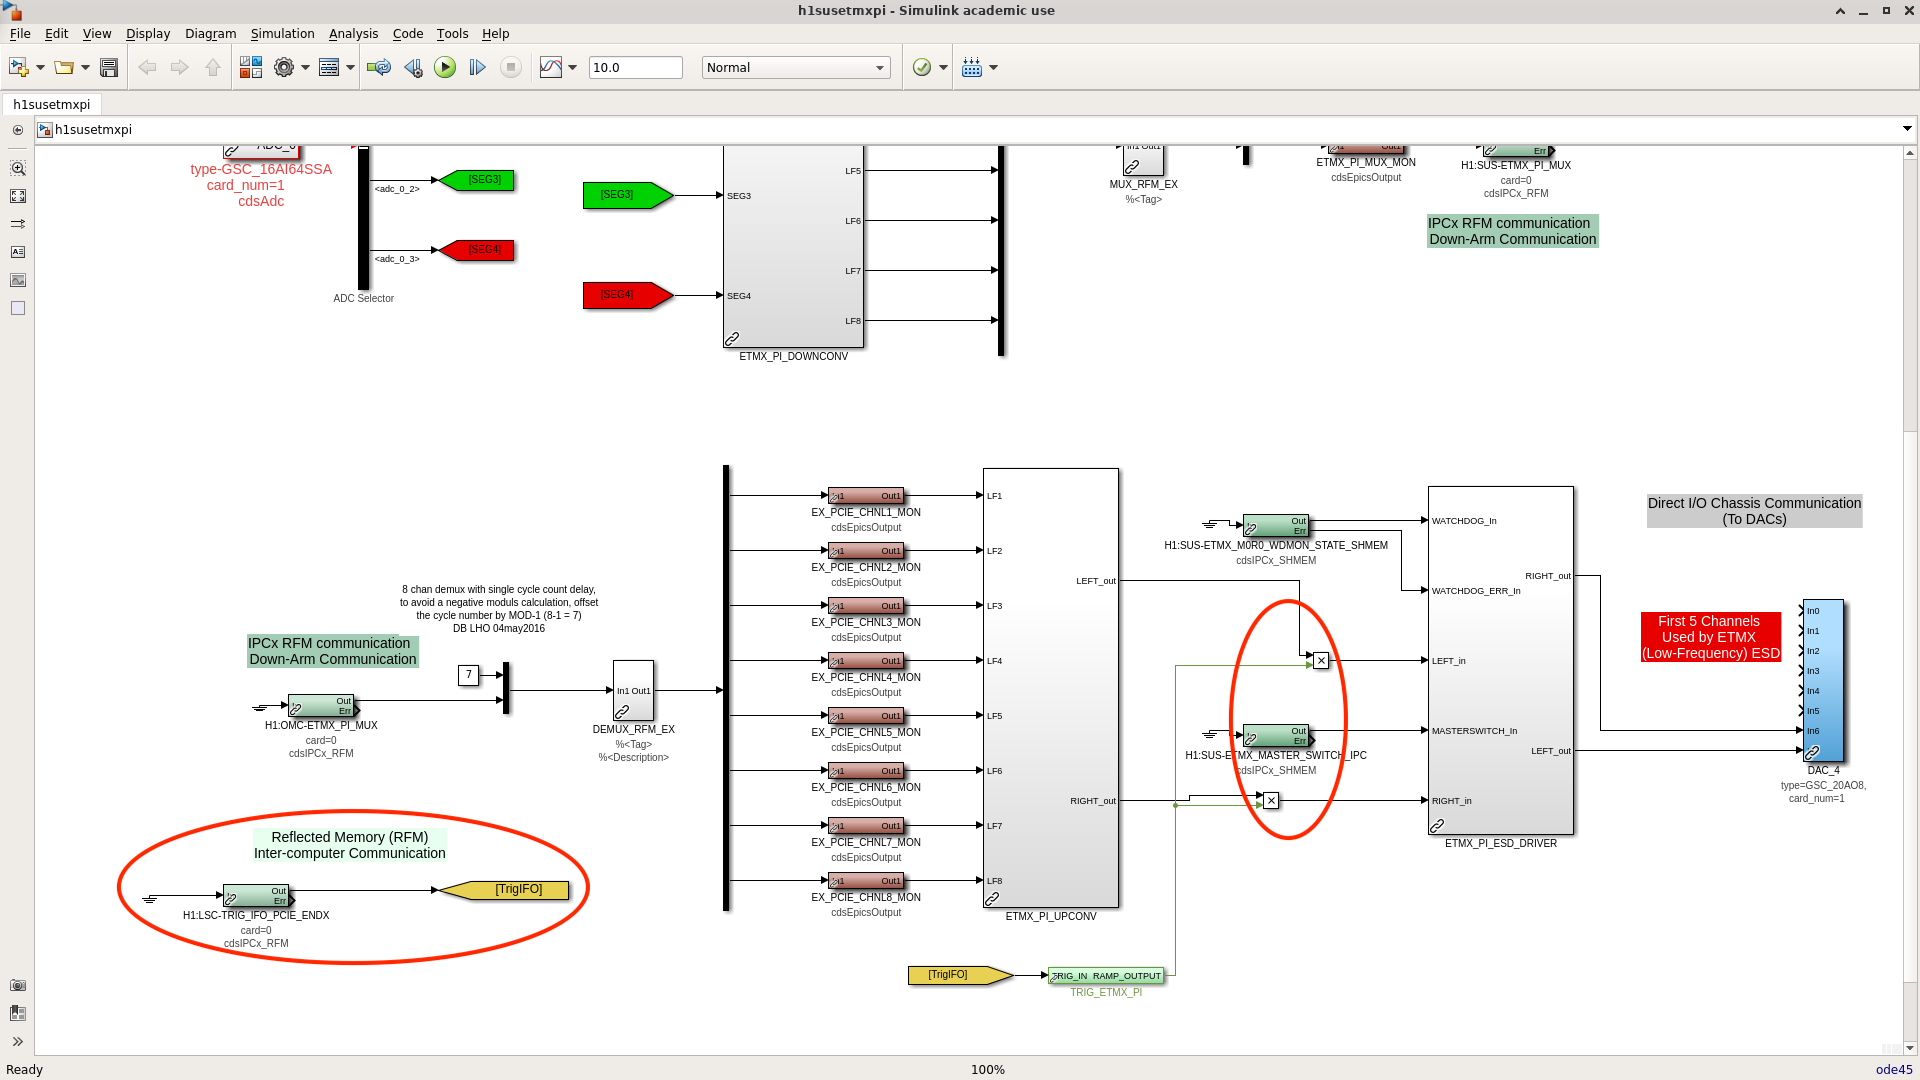
Task: Toggle the Area box palette tool
Action: click(17, 308)
